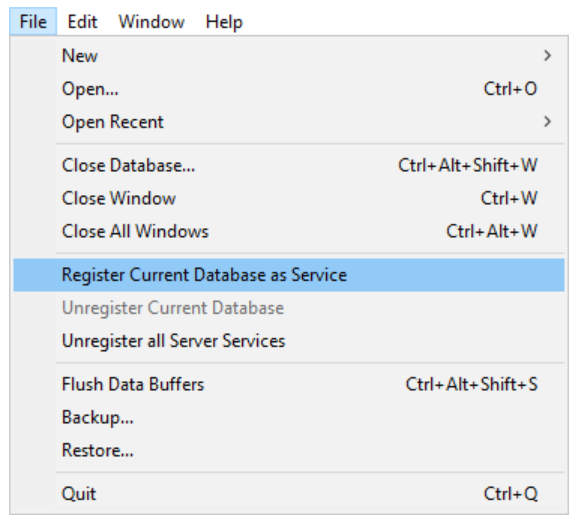Choose Quit to exit application
Viewport: 580px width, 526px height.
289,494
